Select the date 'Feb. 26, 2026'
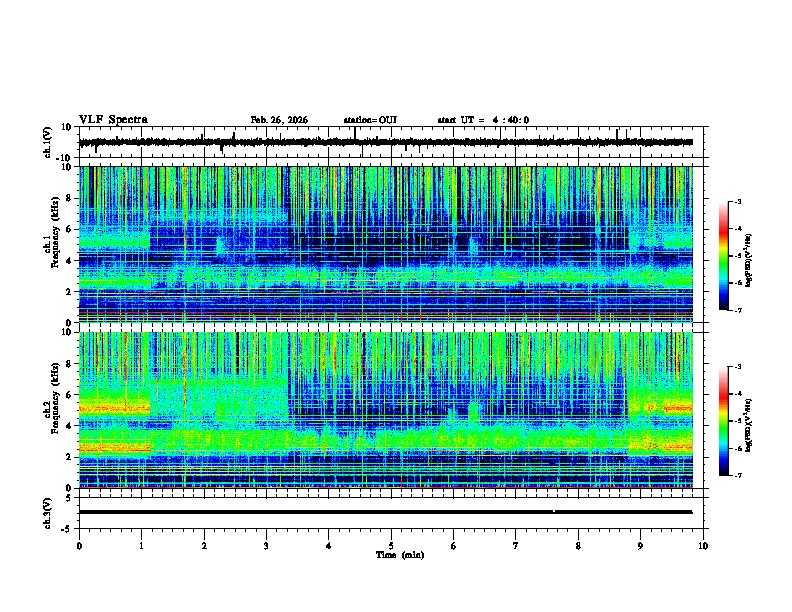Viewport: 792px width, 612px height. (x=279, y=120)
